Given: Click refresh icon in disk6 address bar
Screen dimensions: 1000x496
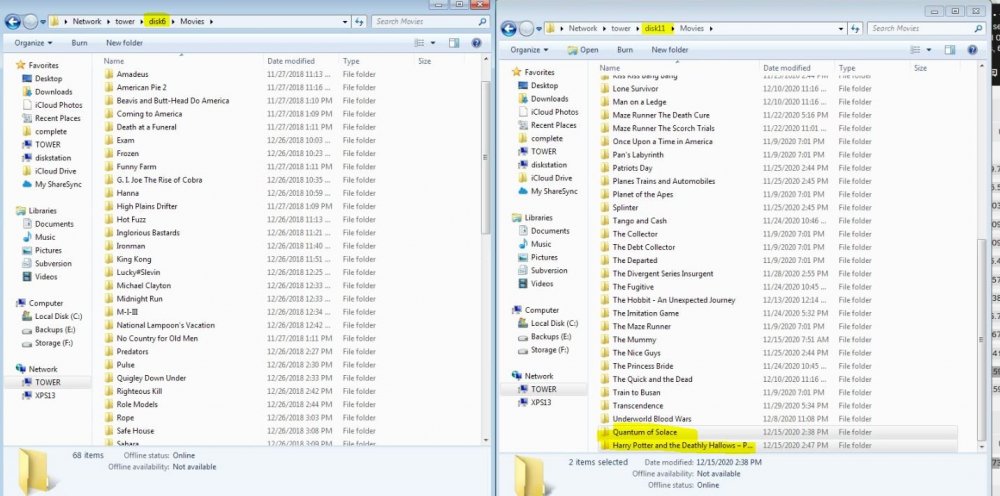Looking at the screenshot, I should (359, 22).
